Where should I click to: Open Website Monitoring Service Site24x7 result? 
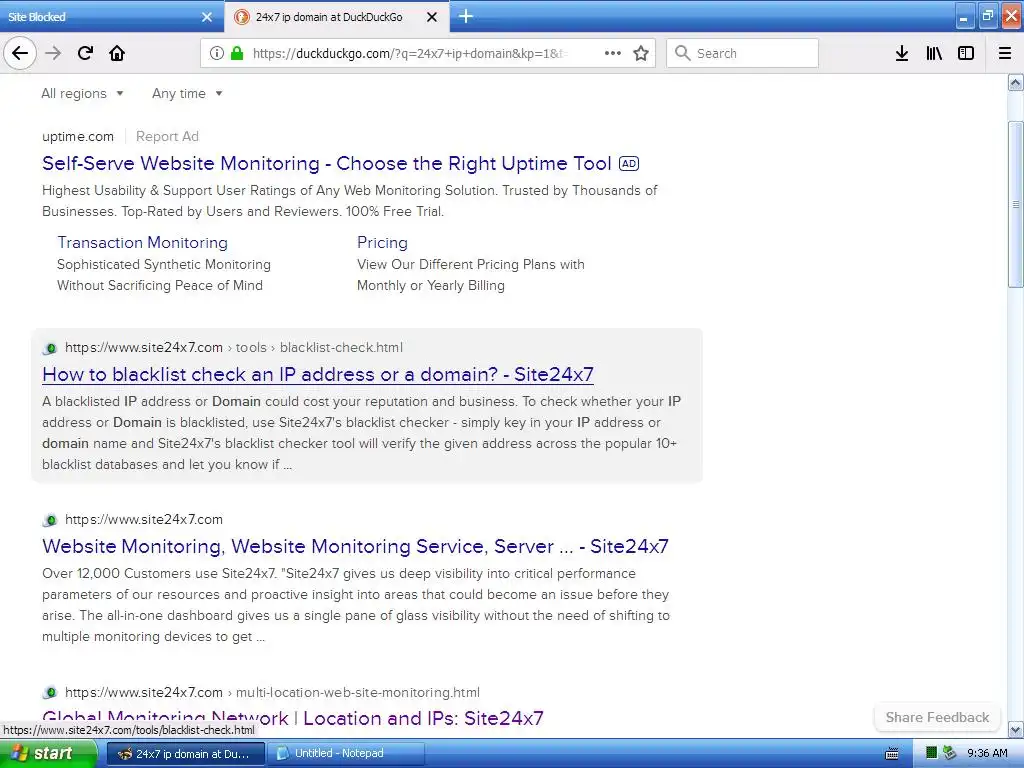click(355, 546)
